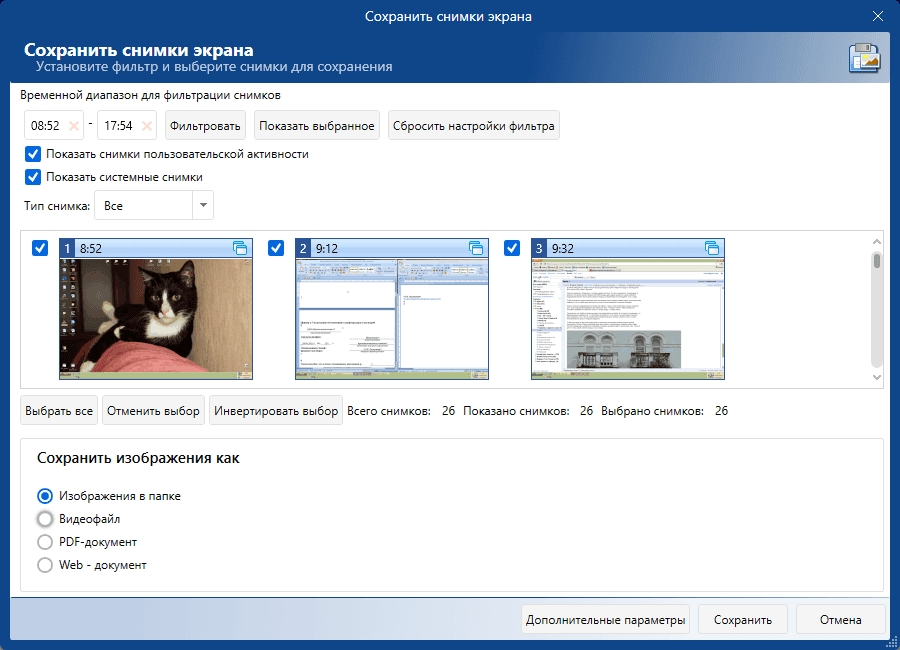Close the dialog with the title bar X
The width and height of the screenshot is (900, 650).
878,16
